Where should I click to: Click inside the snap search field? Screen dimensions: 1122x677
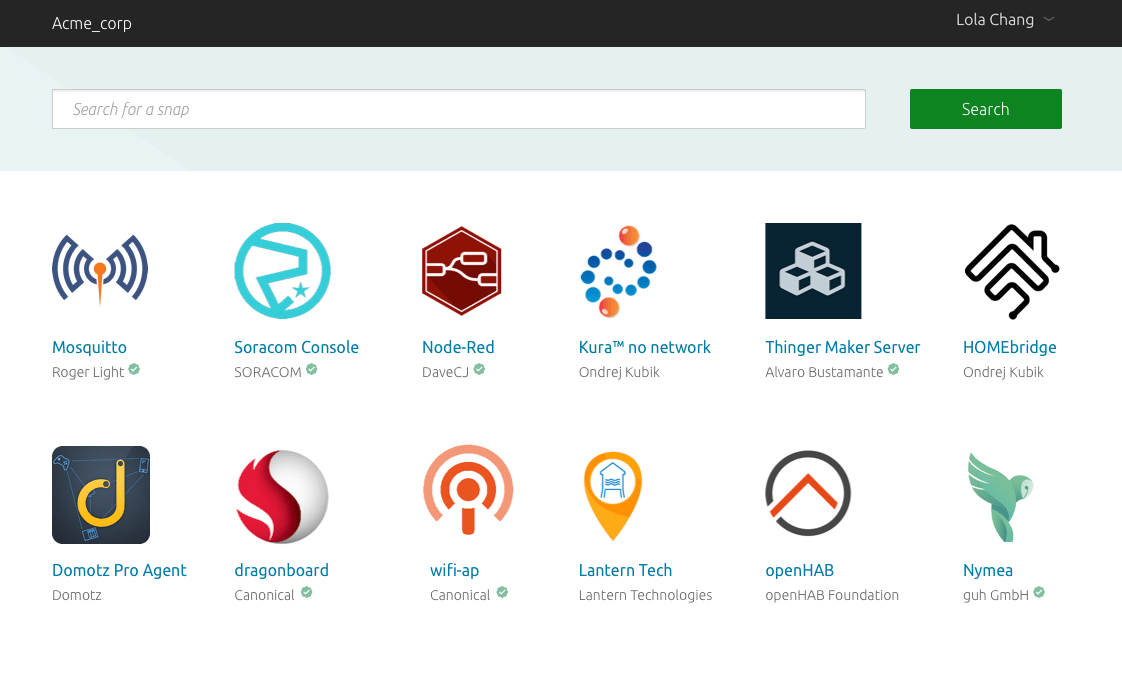point(458,109)
